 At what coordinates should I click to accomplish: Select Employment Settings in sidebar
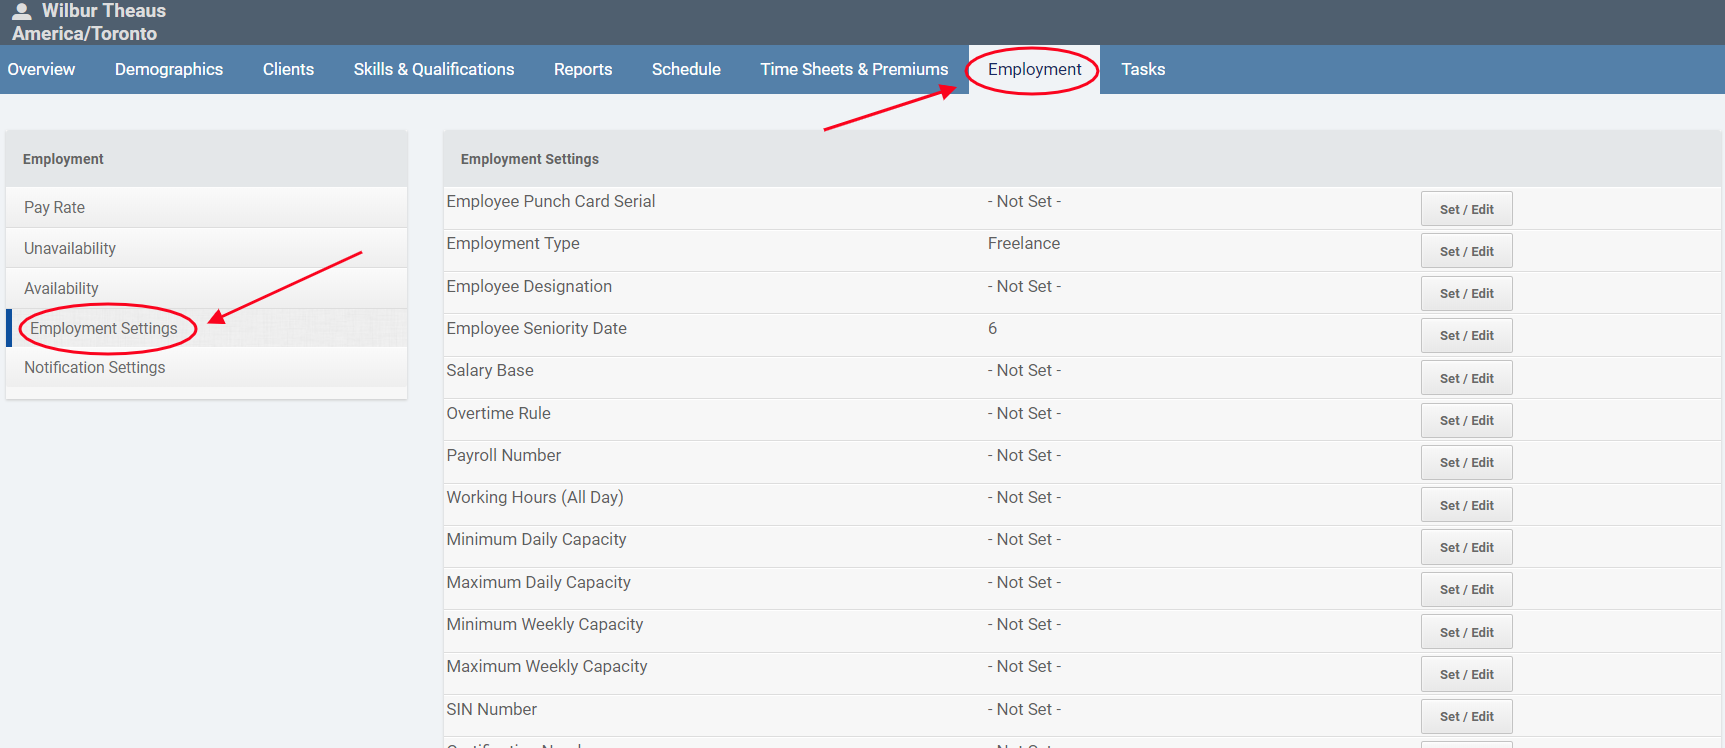pos(104,328)
